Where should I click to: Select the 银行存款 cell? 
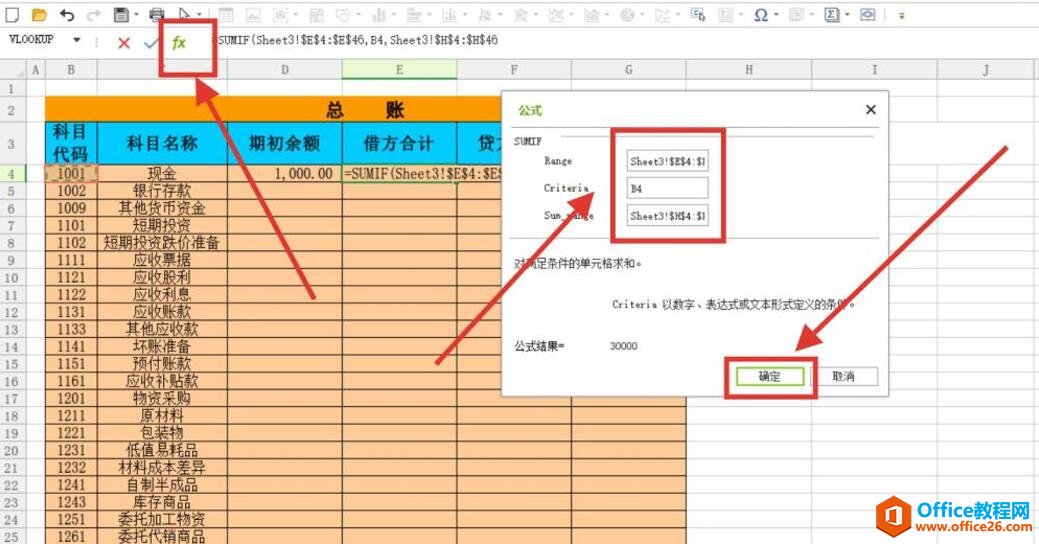[162, 191]
